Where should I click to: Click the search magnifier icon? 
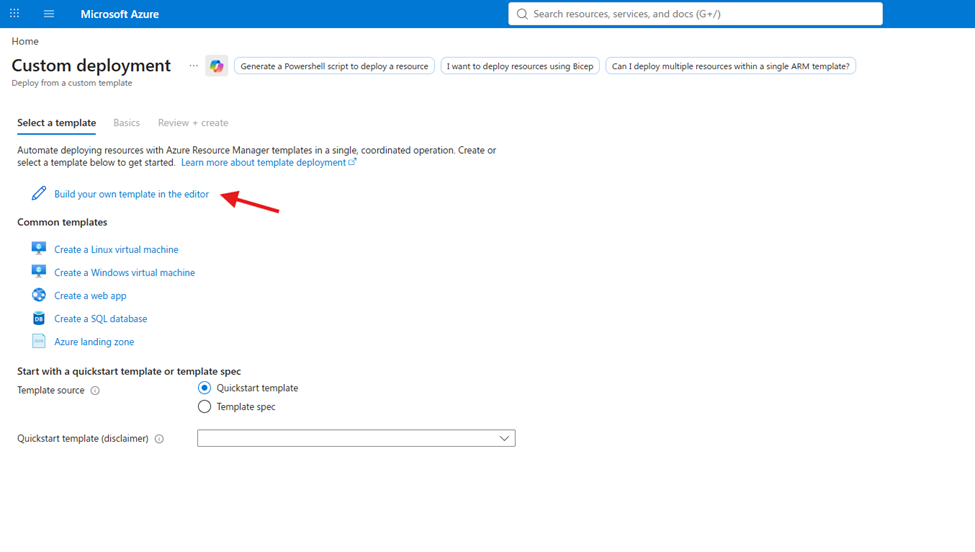coord(522,14)
